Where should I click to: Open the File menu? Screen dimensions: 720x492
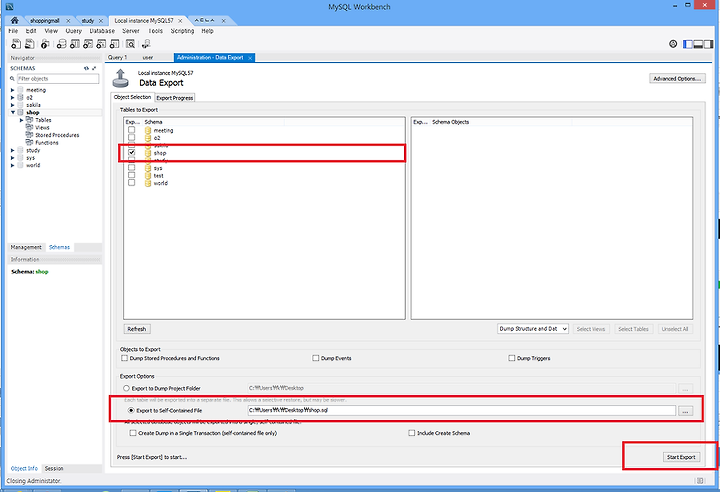tap(13, 31)
